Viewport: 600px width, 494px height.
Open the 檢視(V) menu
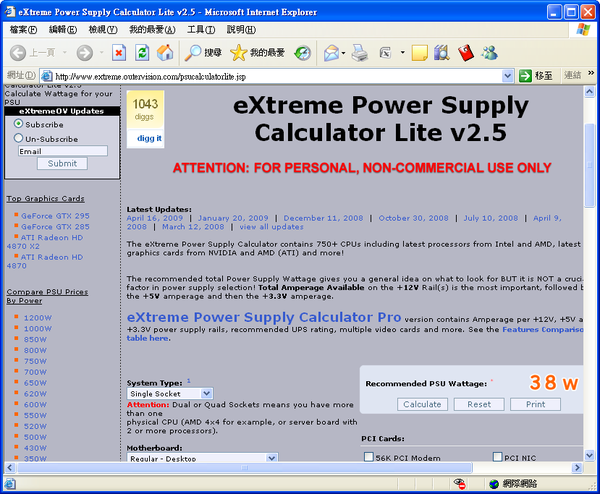103,29
